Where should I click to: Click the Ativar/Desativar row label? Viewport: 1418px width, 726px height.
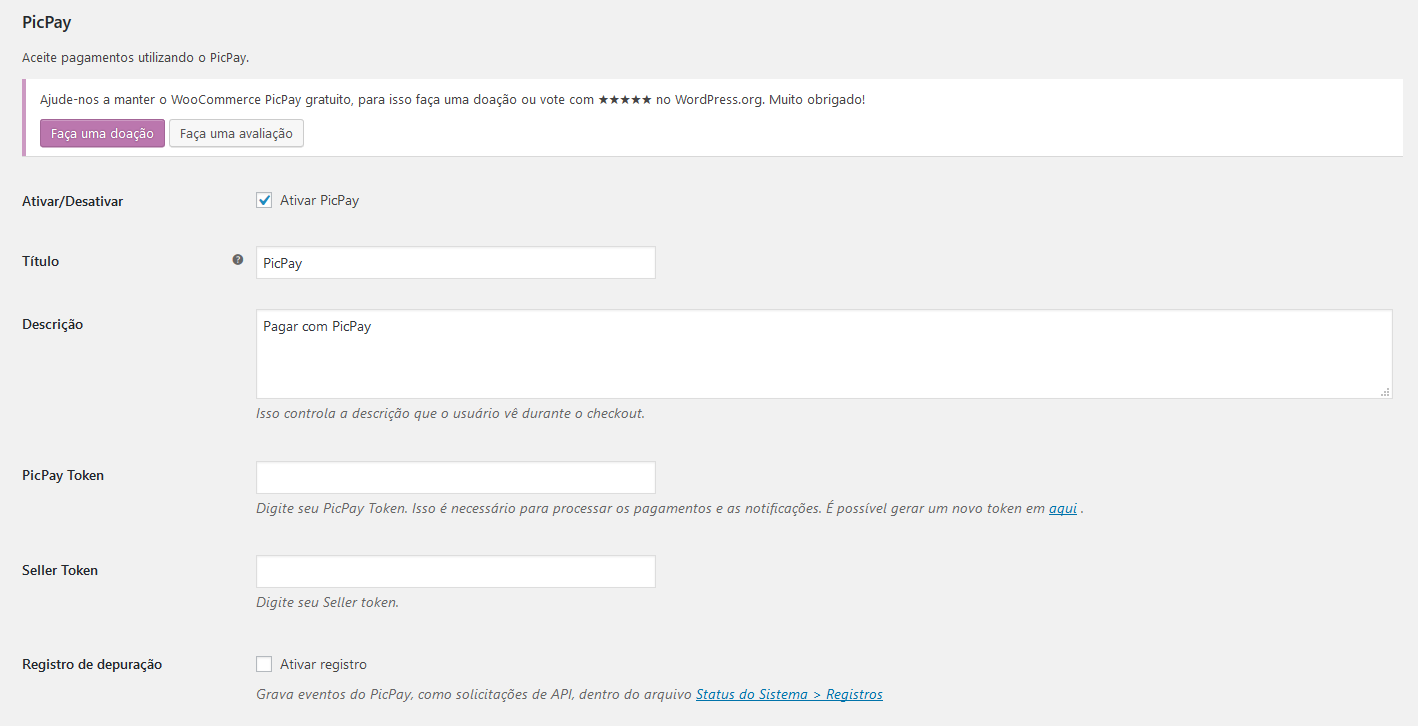72,201
